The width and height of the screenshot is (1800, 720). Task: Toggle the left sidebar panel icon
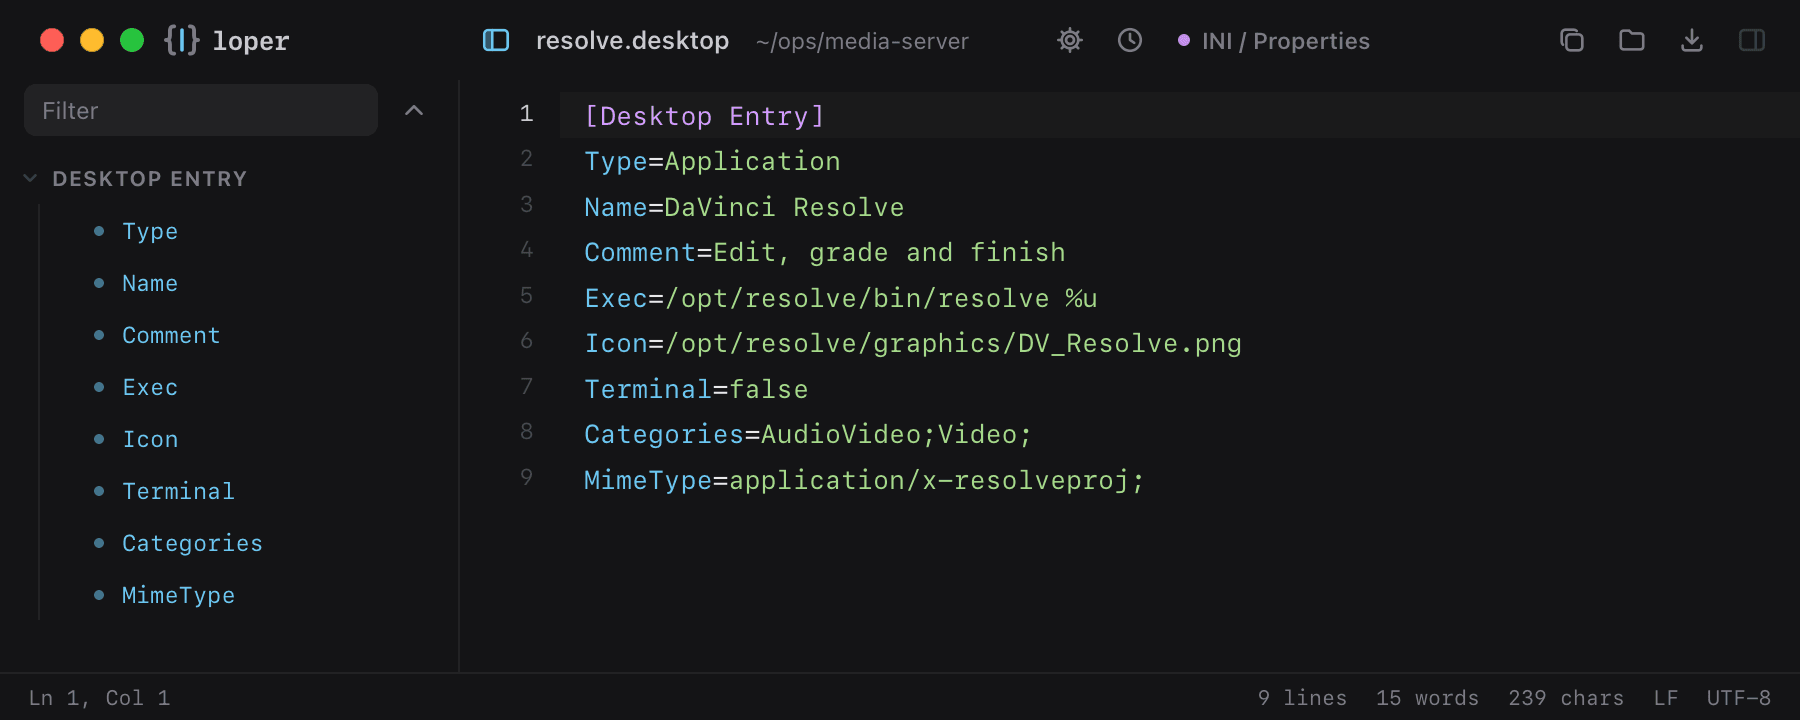pos(496,40)
